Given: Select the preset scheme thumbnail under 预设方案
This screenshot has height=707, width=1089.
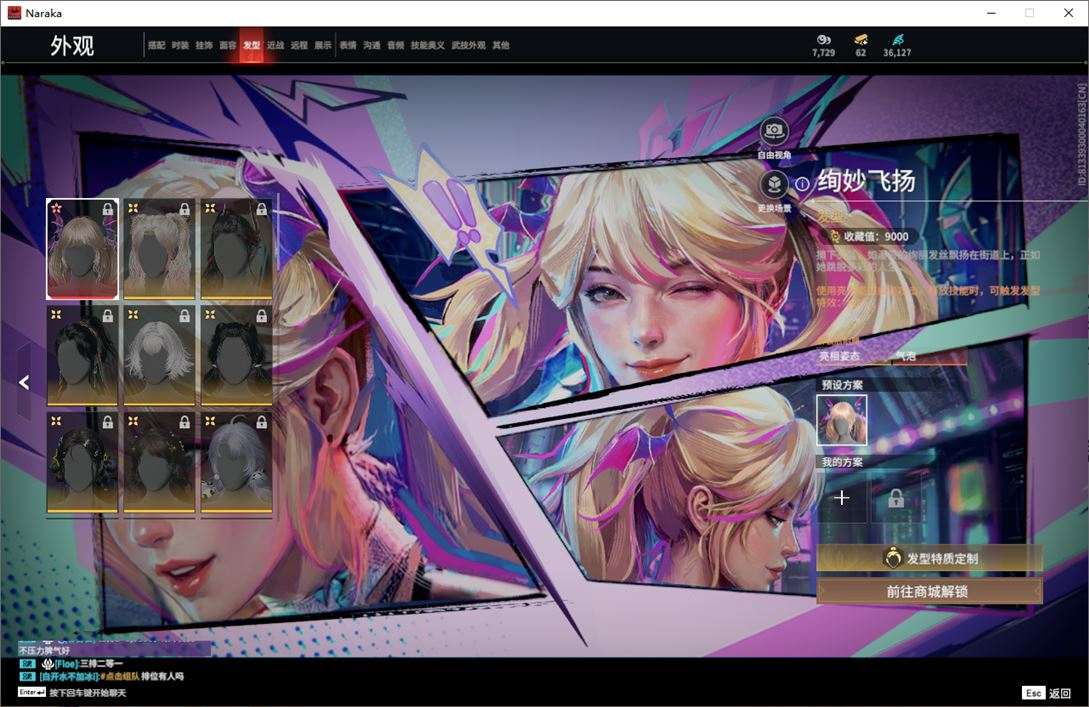Looking at the screenshot, I should pyautogui.click(x=842, y=420).
